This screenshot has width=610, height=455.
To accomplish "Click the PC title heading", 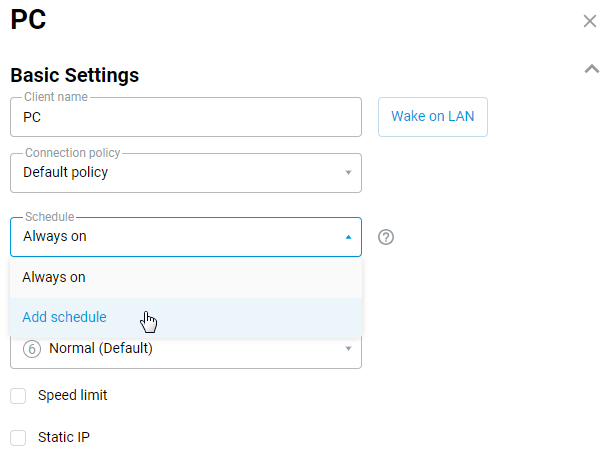I will 28,20.
